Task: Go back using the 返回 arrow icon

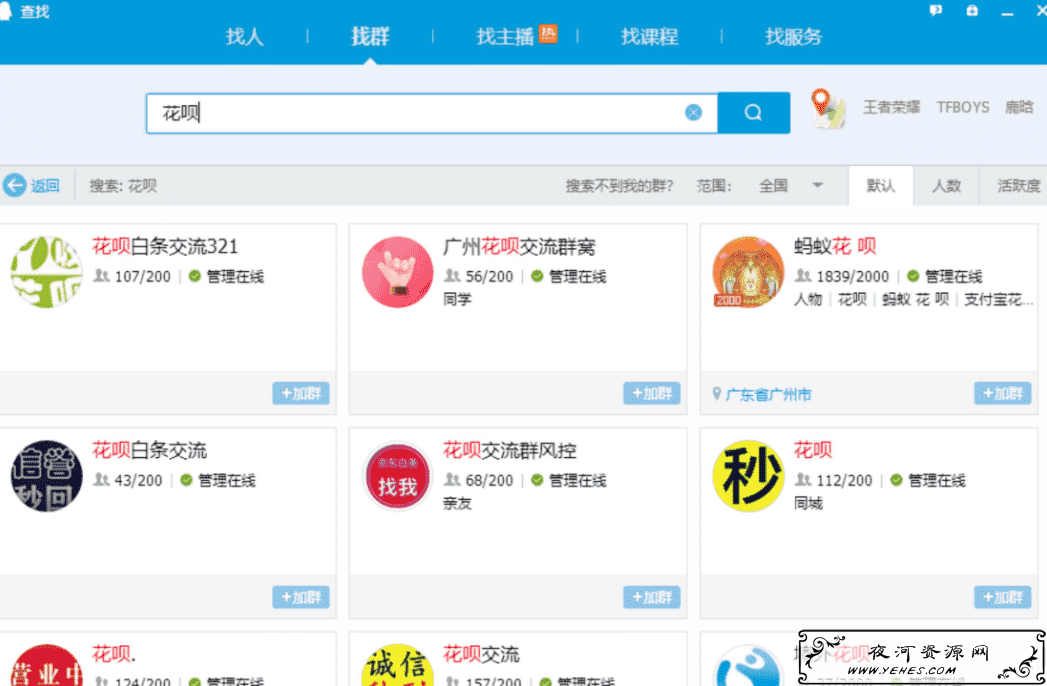Action: tap(15, 185)
